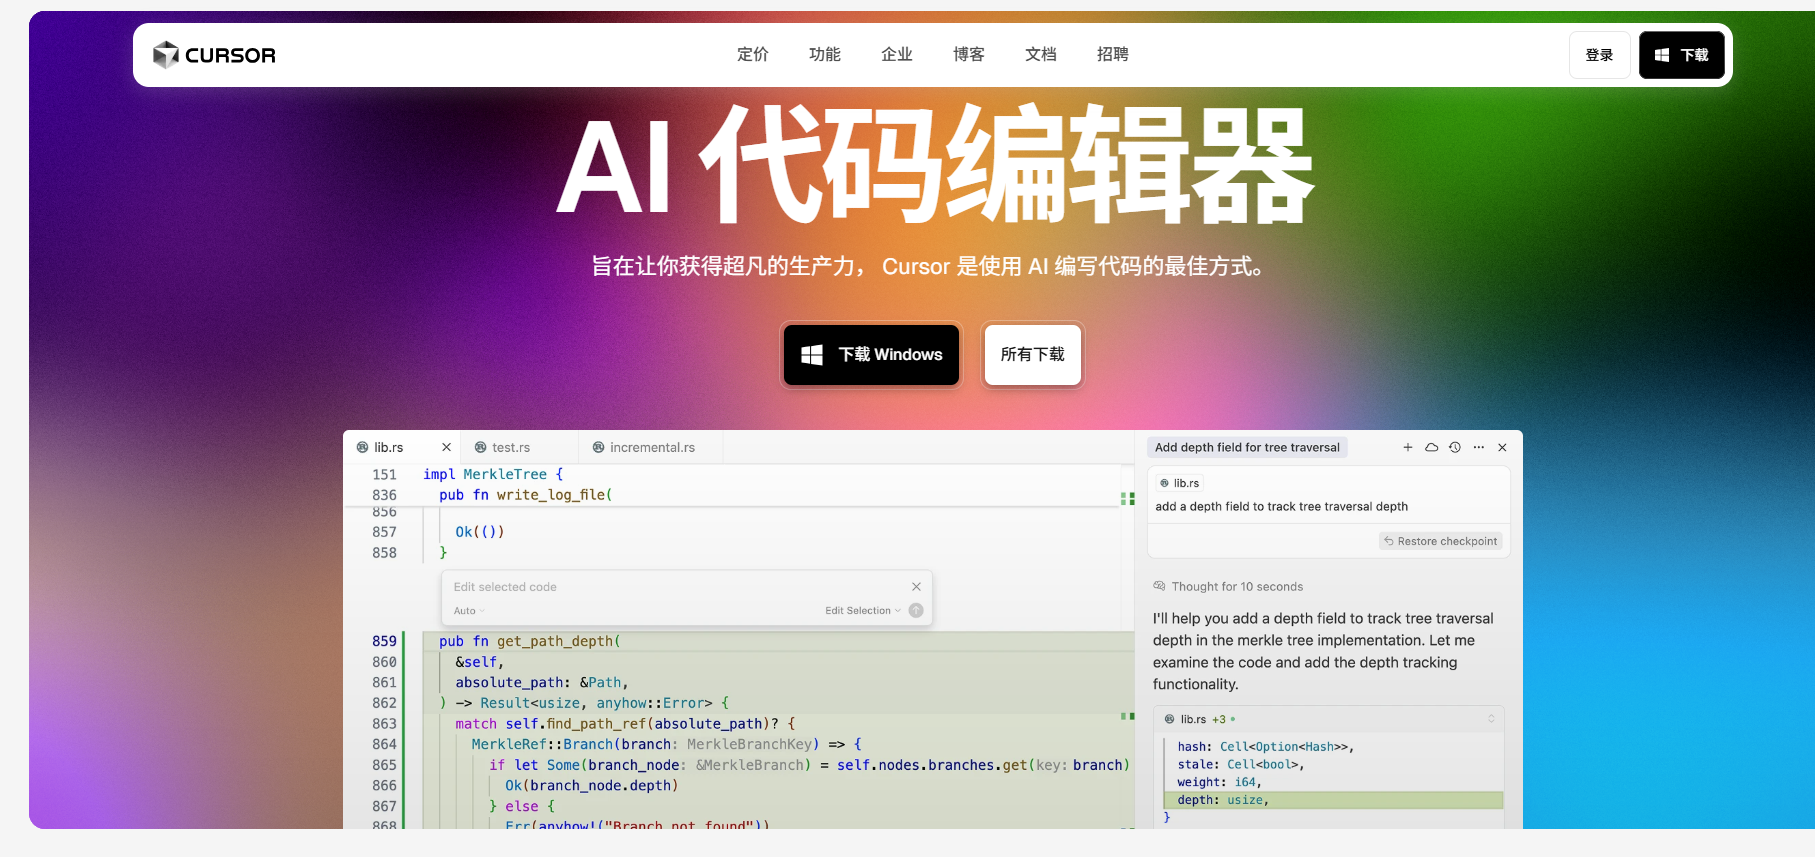The width and height of the screenshot is (1815, 857).
Task: Click the Rust icon on incremental.rs tab
Action: (598, 447)
